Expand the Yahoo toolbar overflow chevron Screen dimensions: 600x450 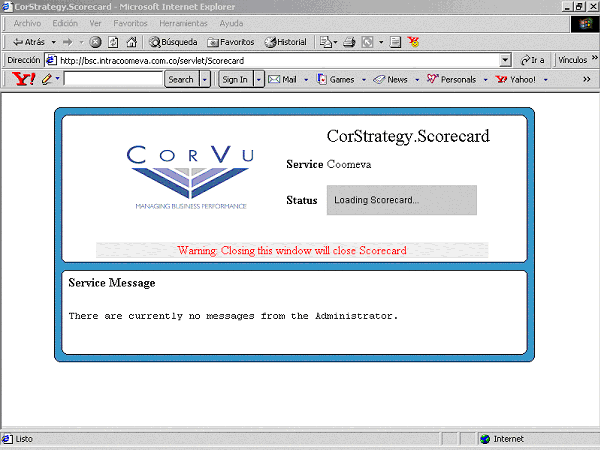(586, 79)
